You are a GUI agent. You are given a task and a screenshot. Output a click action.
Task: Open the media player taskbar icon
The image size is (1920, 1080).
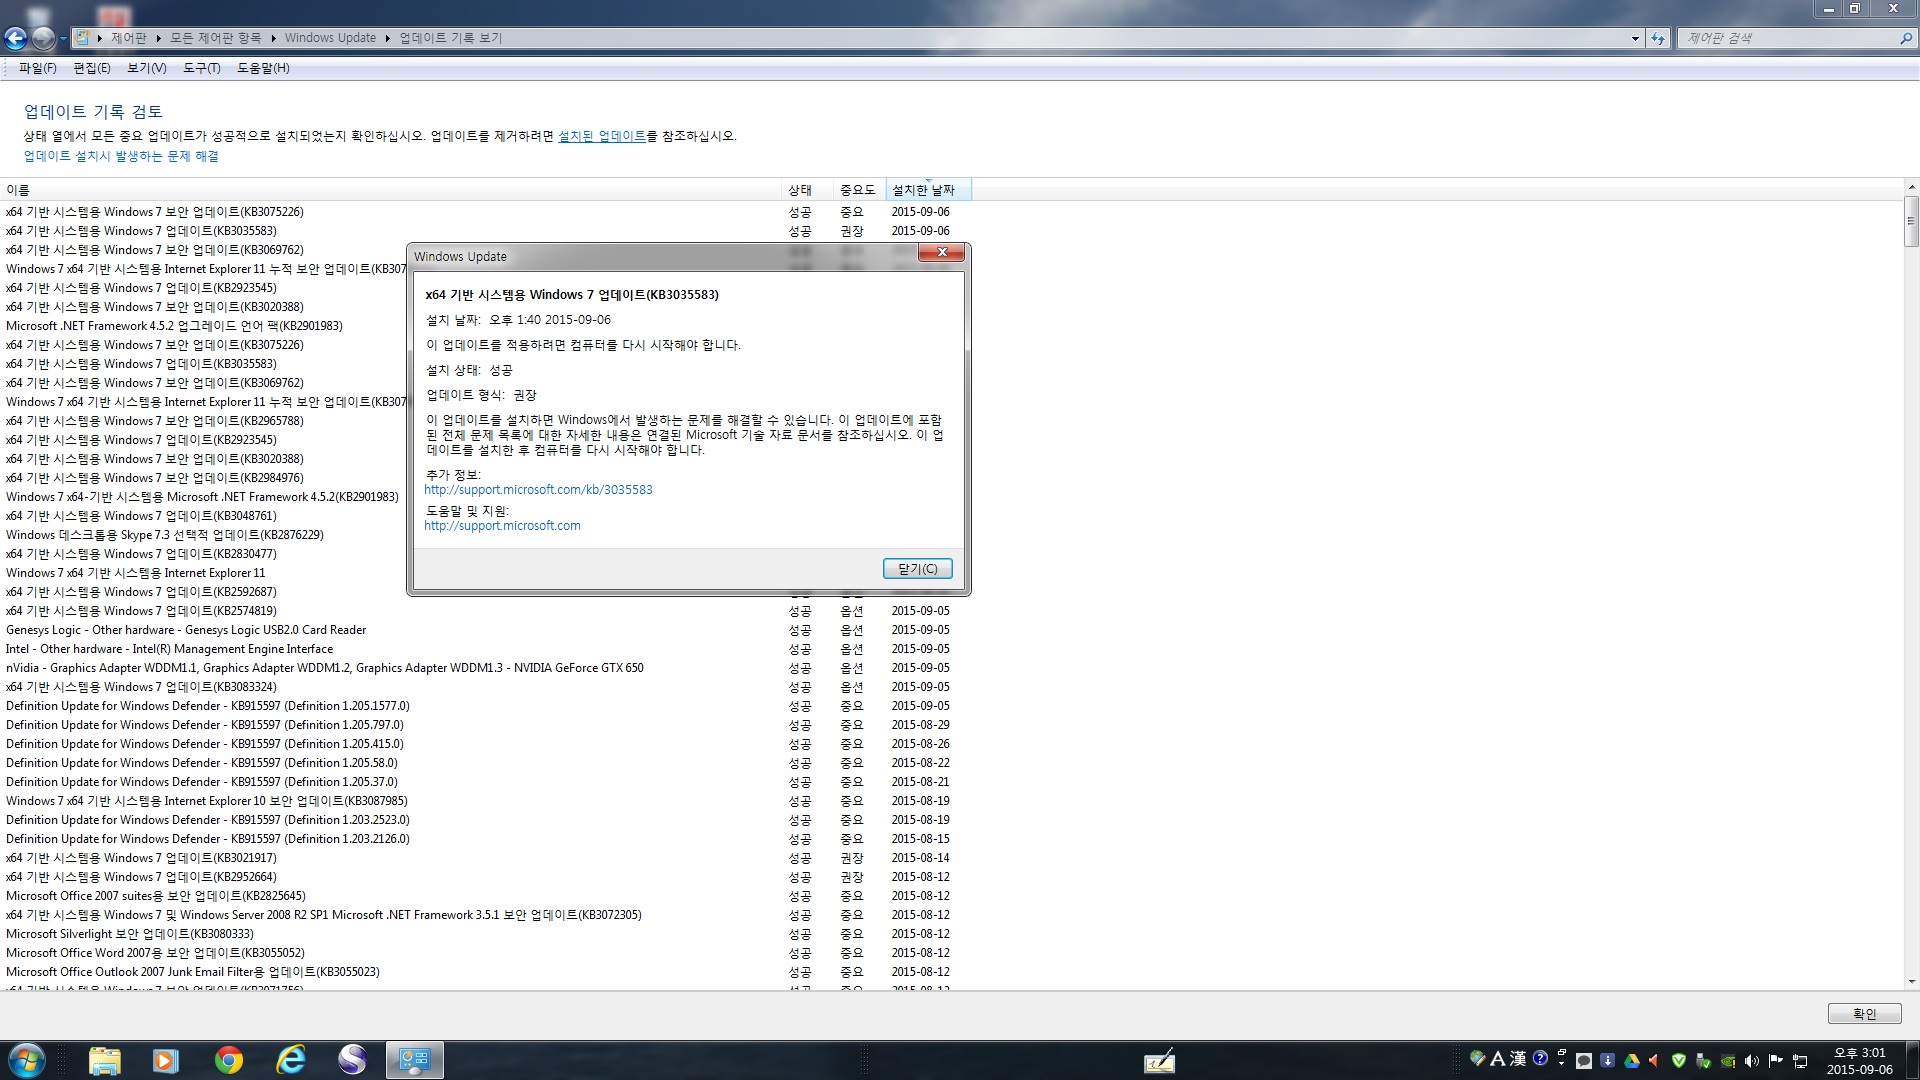[165, 1060]
